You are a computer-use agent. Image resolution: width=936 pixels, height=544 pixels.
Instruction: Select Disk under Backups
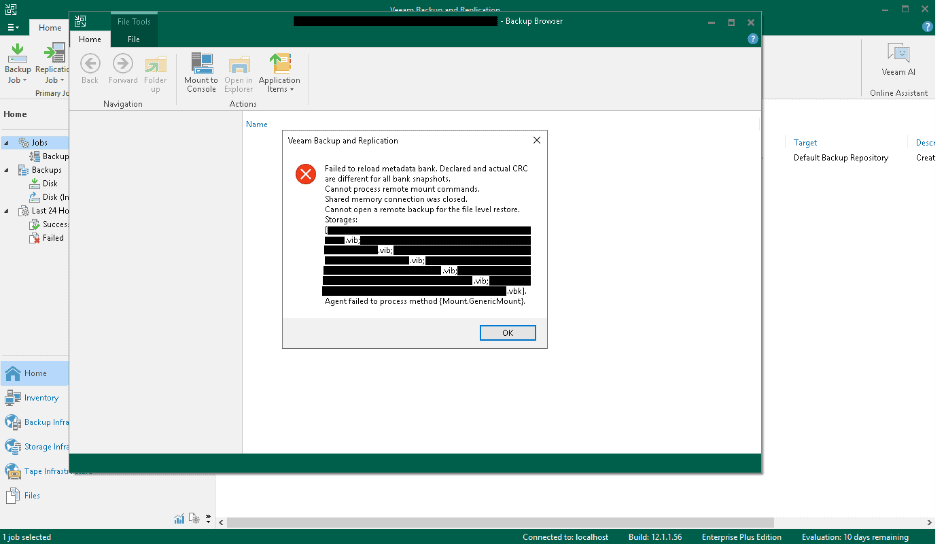[x=50, y=183]
